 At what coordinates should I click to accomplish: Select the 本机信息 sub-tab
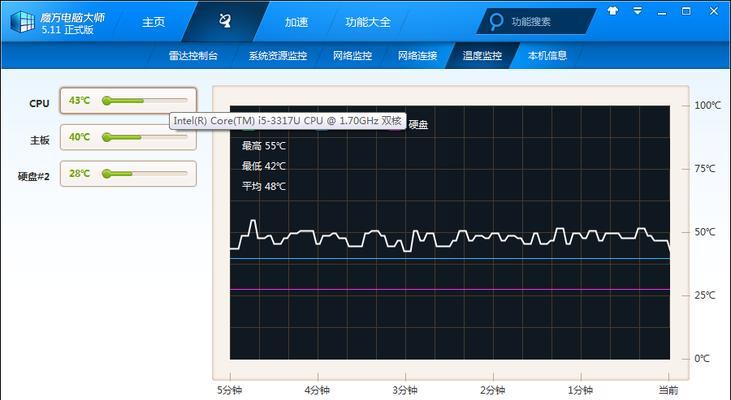tap(547, 55)
